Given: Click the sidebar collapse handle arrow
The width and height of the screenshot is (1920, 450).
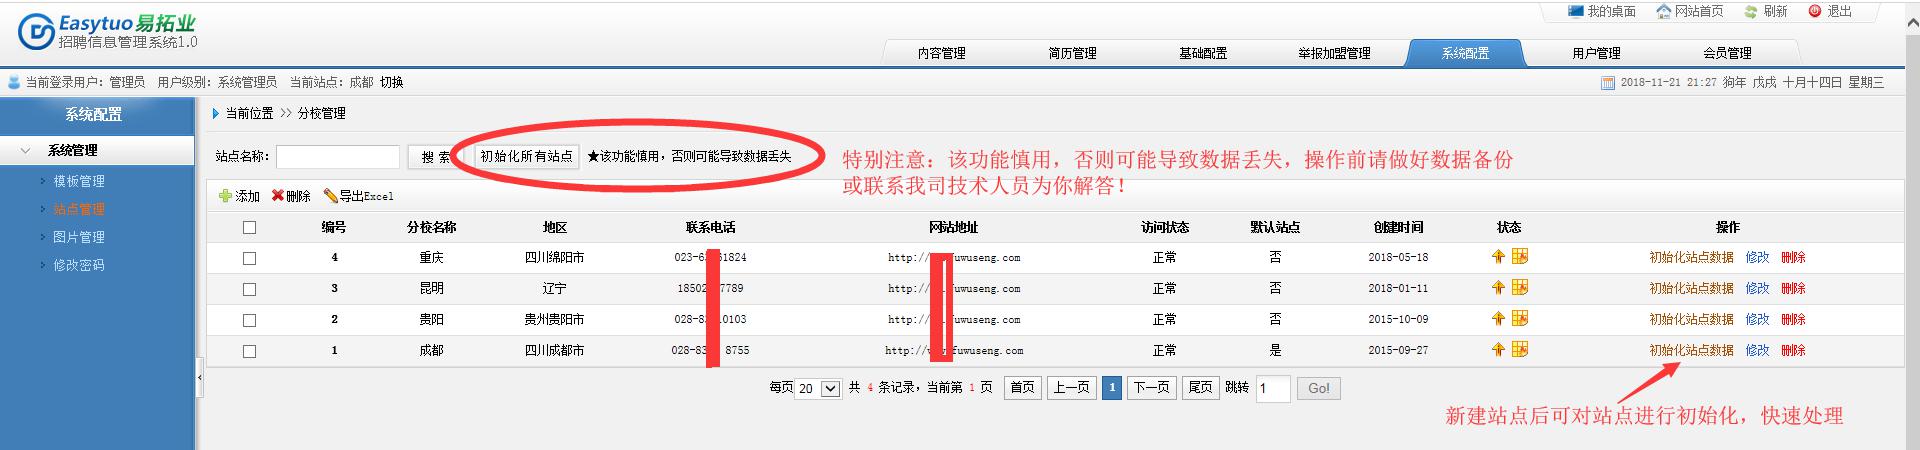Looking at the screenshot, I should point(199,378).
